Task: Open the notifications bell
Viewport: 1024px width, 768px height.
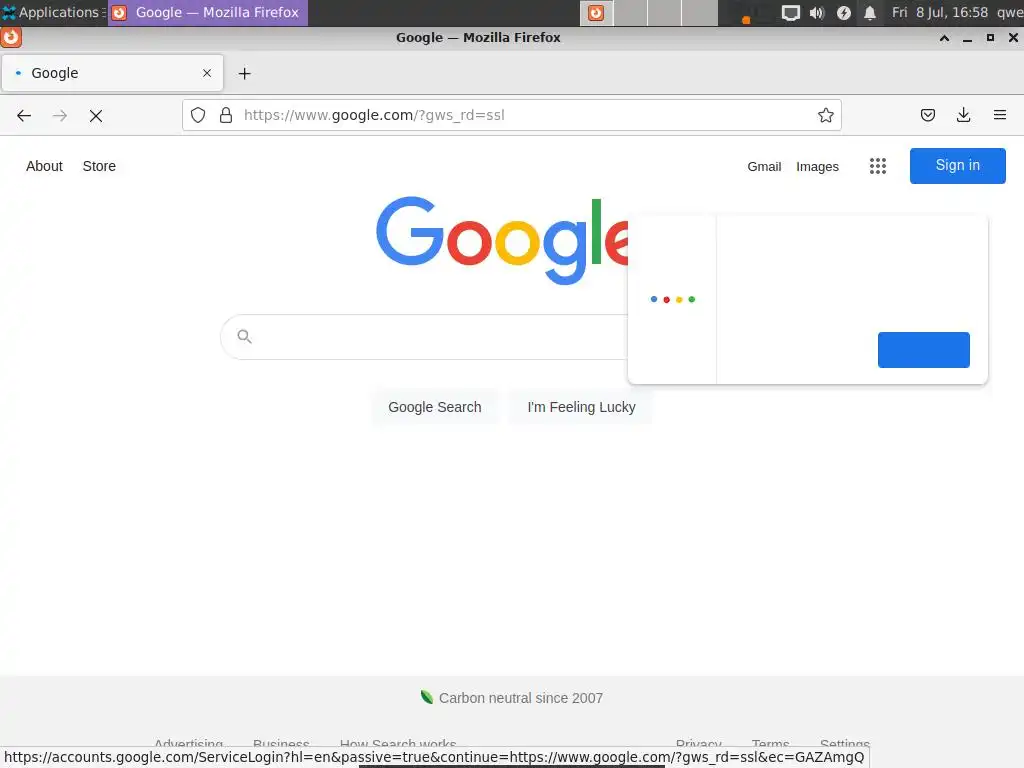Action: 870,13
